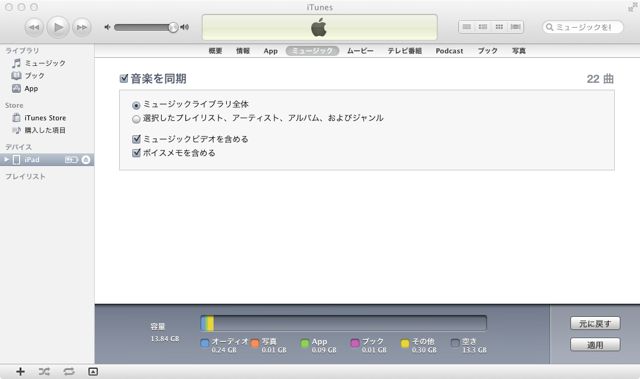
Task: Click the high volume speaker icon
Action: click(x=185, y=27)
